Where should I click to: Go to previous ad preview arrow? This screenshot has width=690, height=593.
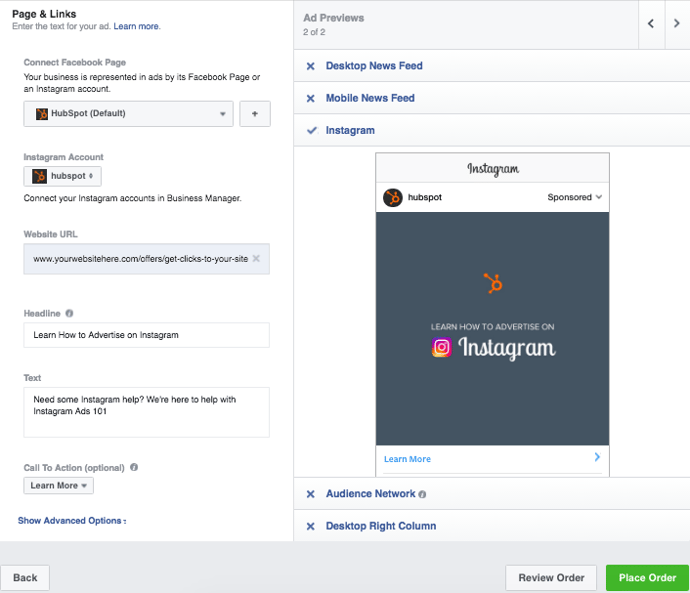[x=651, y=24]
